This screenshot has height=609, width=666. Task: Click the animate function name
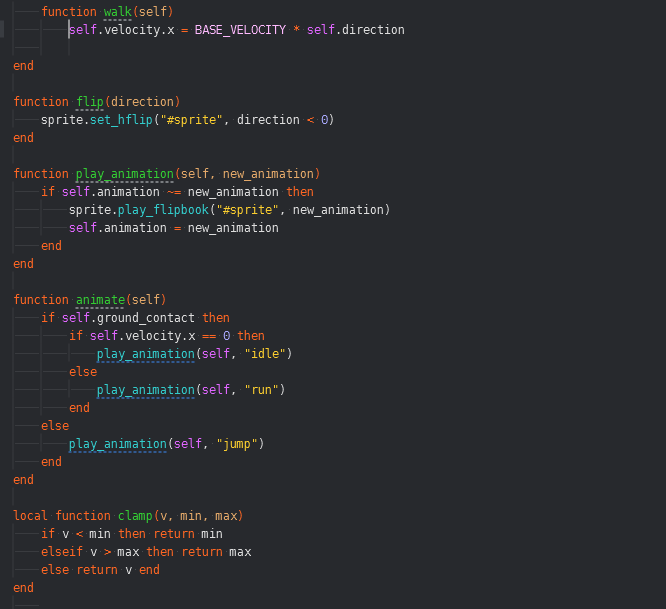(100, 300)
